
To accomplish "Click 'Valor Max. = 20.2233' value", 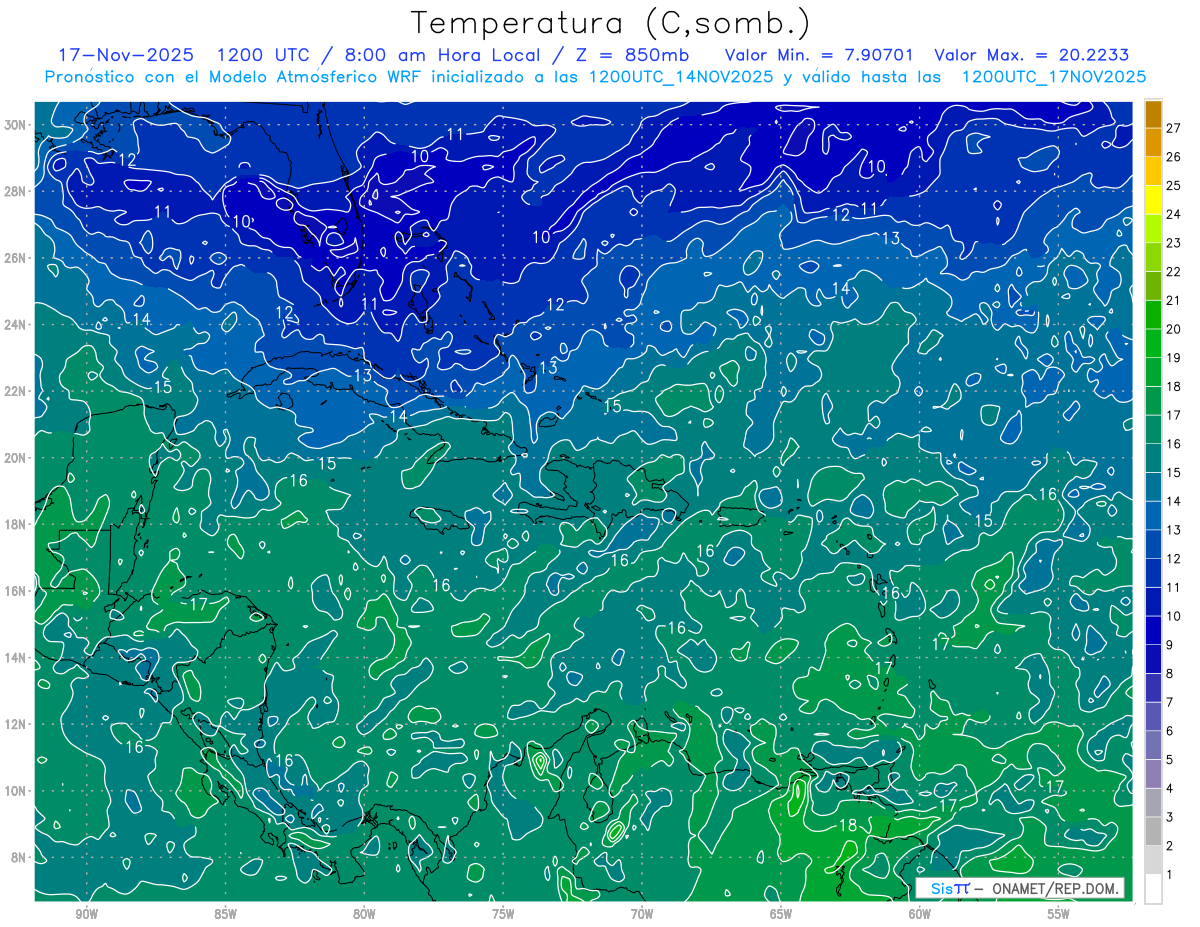I will 1031,54.
